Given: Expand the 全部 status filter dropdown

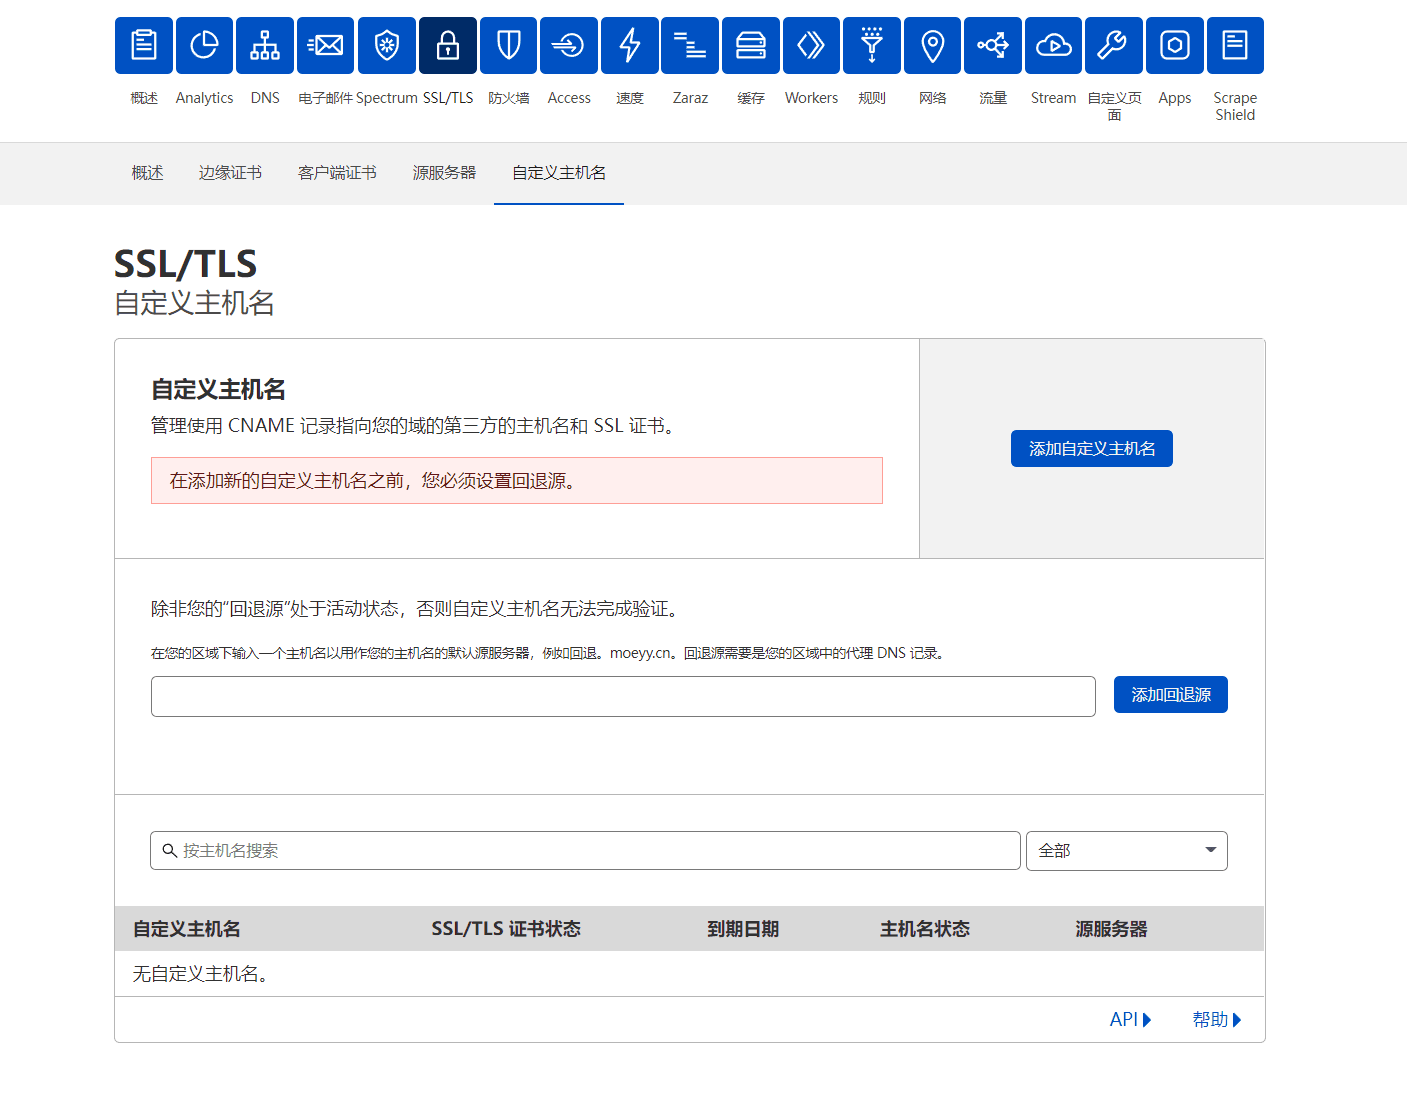Looking at the screenshot, I should pos(1126,851).
